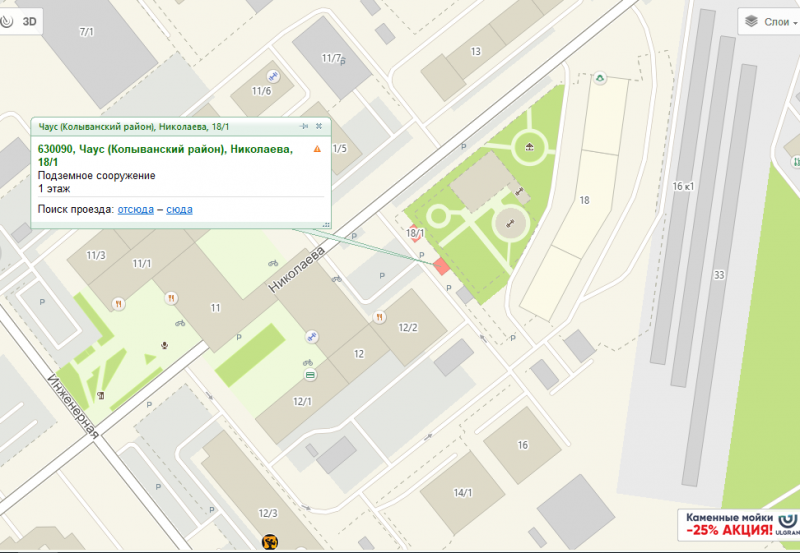The height and width of the screenshot is (553, 800).
Task: Click the green tree icon above building 18
Action: tap(601, 77)
